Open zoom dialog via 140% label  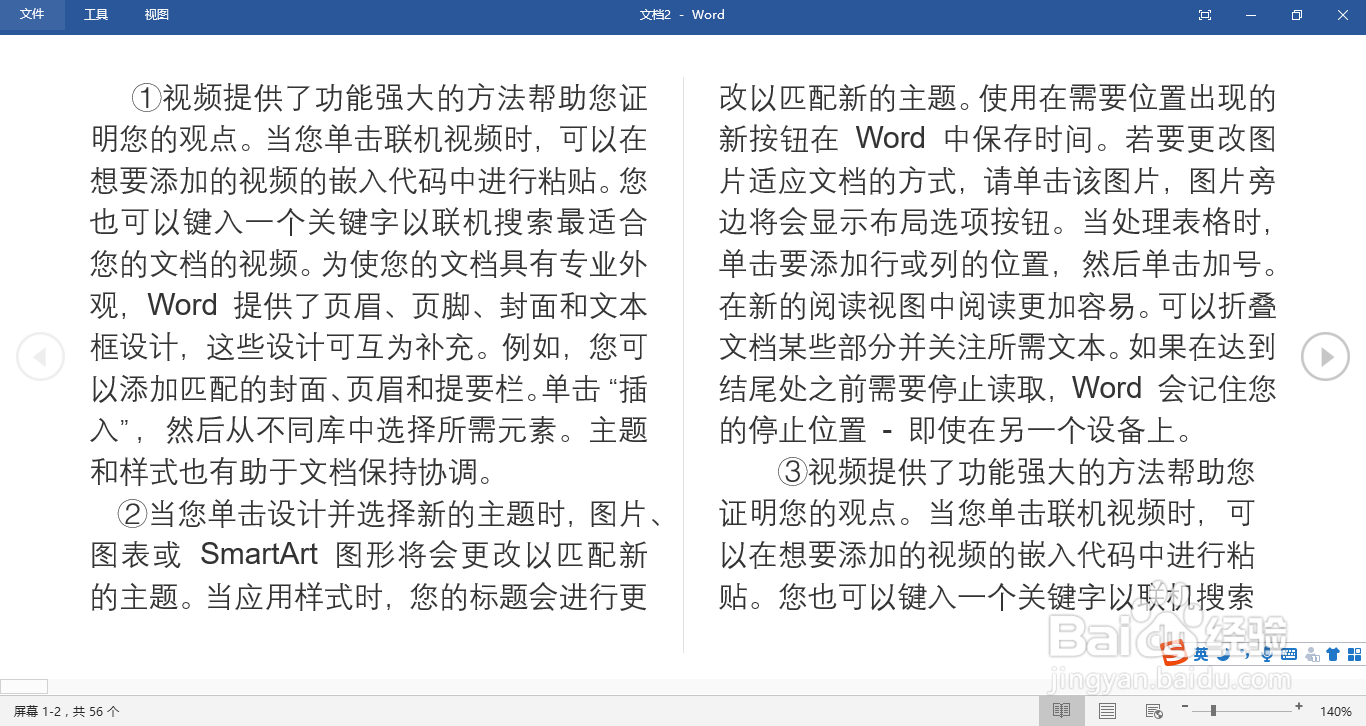[1336, 712]
